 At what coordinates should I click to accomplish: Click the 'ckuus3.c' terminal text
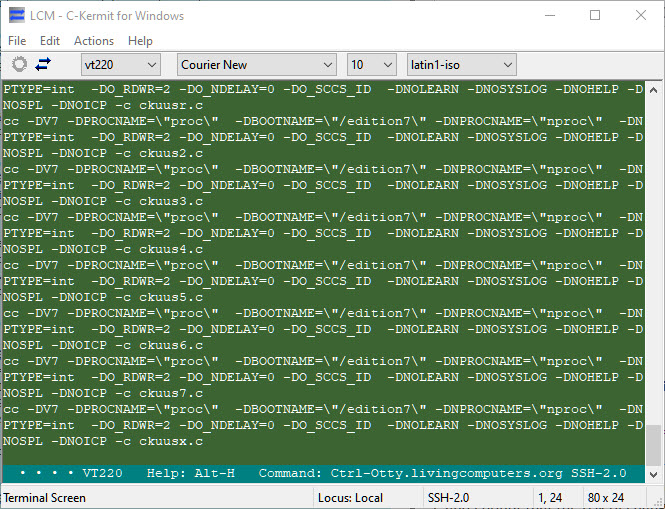coord(171,201)
